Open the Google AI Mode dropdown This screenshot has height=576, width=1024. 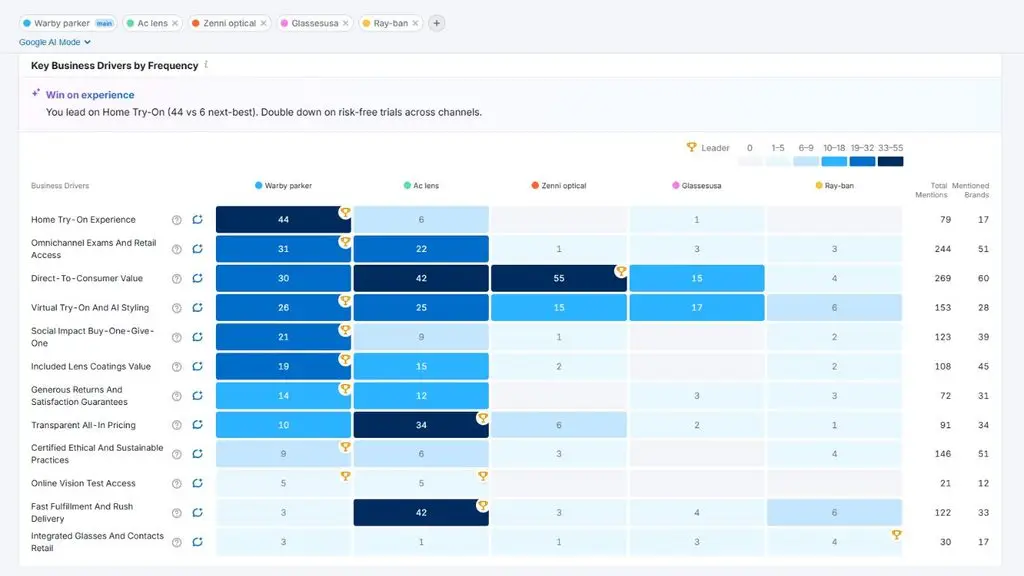[55, 42]
